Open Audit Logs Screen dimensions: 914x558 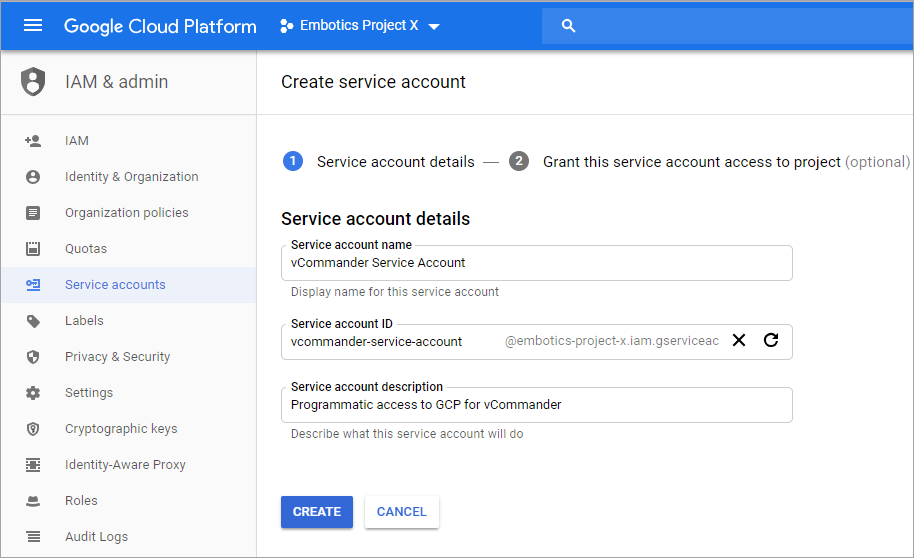pyautogui.click(x=96, y=537)
